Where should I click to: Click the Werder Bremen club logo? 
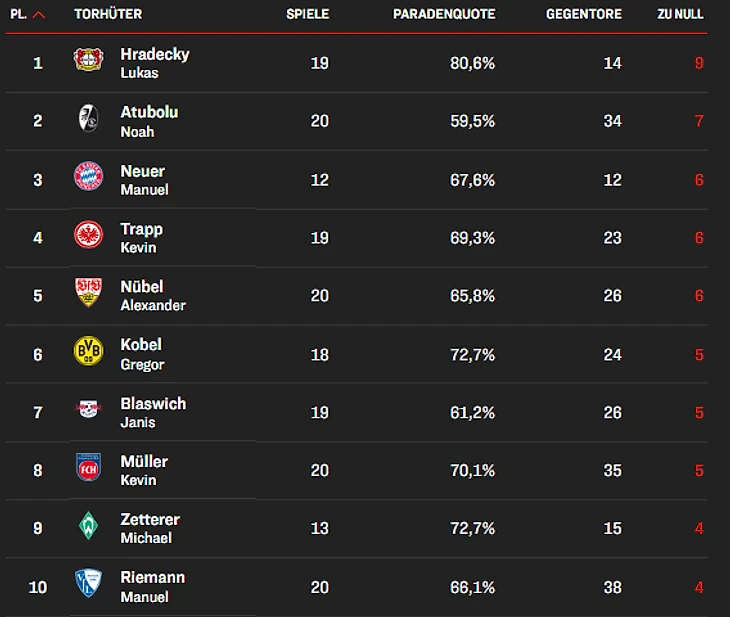click(x=88, y=525)
